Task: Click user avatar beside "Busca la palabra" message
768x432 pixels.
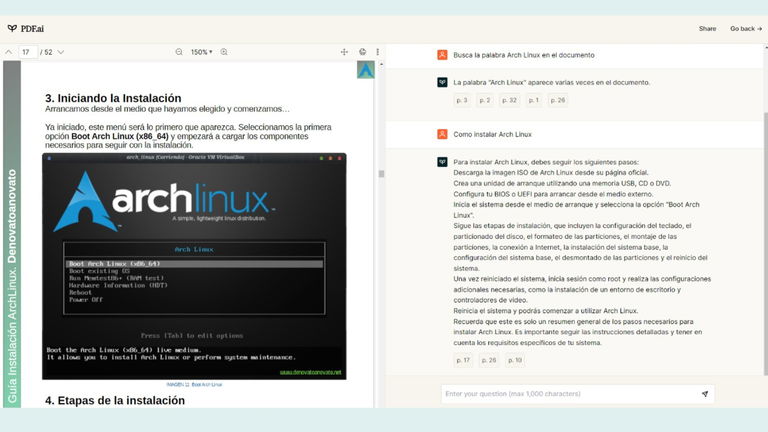Action: pyautogui.click(x=442, y=55)
